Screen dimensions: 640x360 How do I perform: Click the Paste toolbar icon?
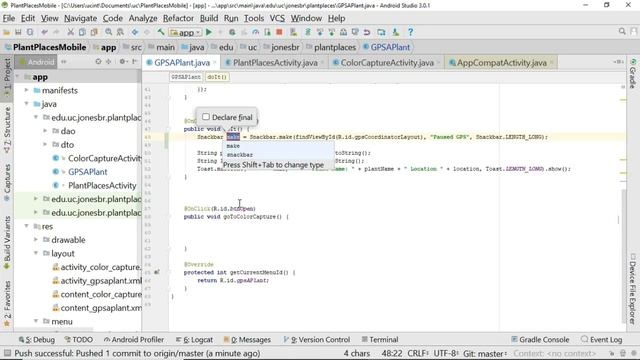94,32
